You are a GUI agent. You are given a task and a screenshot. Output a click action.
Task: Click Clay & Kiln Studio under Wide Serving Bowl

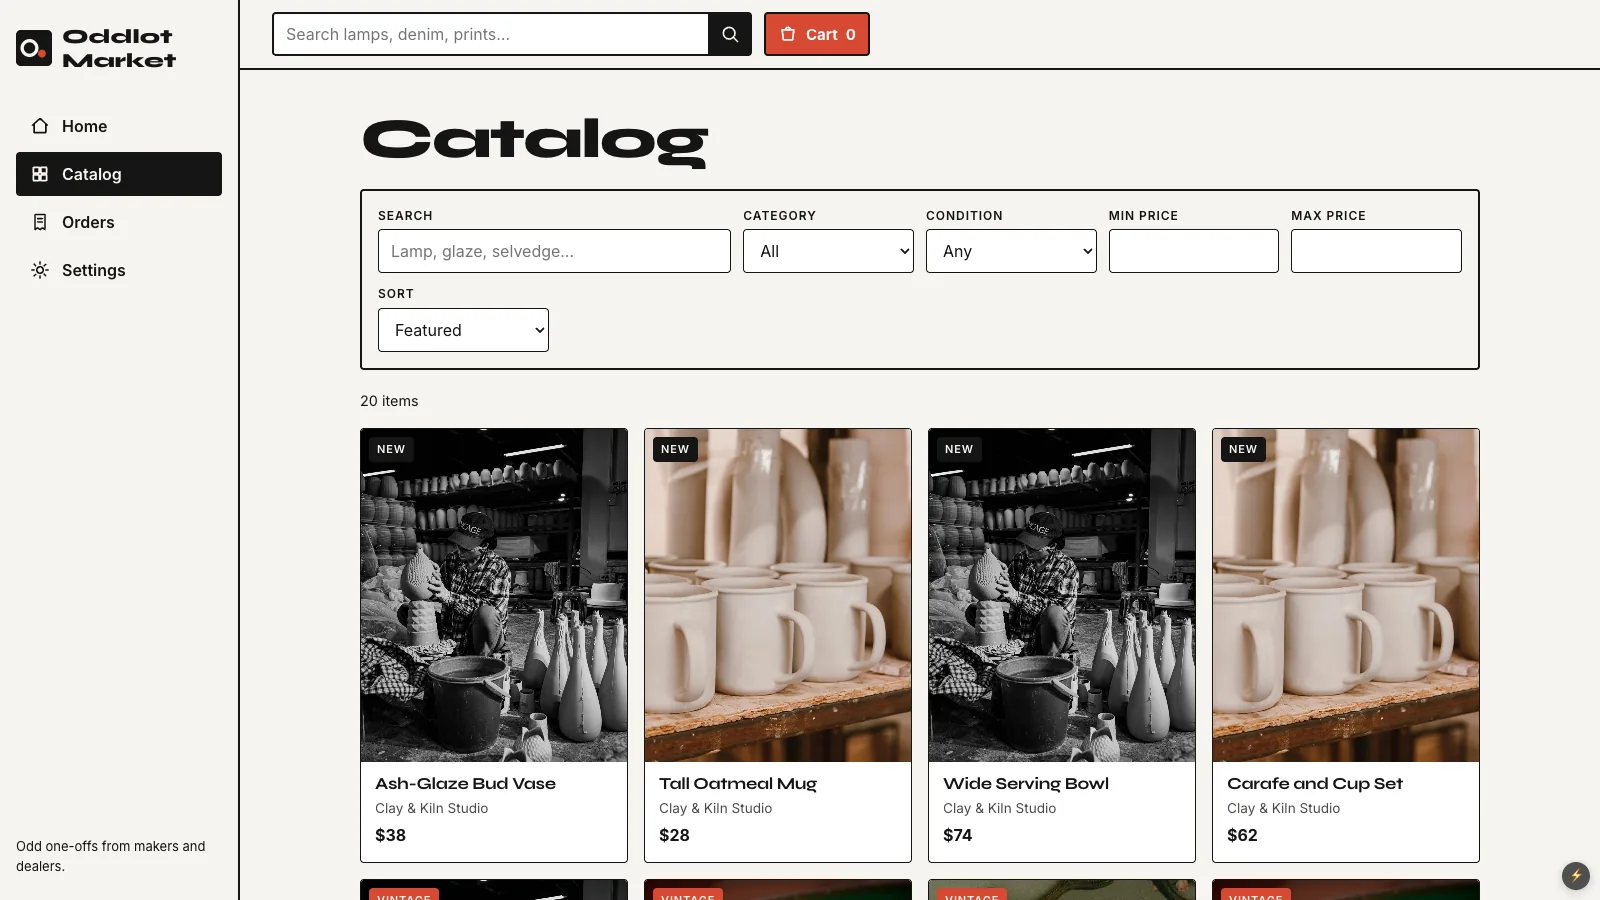tap(1000, 808)
